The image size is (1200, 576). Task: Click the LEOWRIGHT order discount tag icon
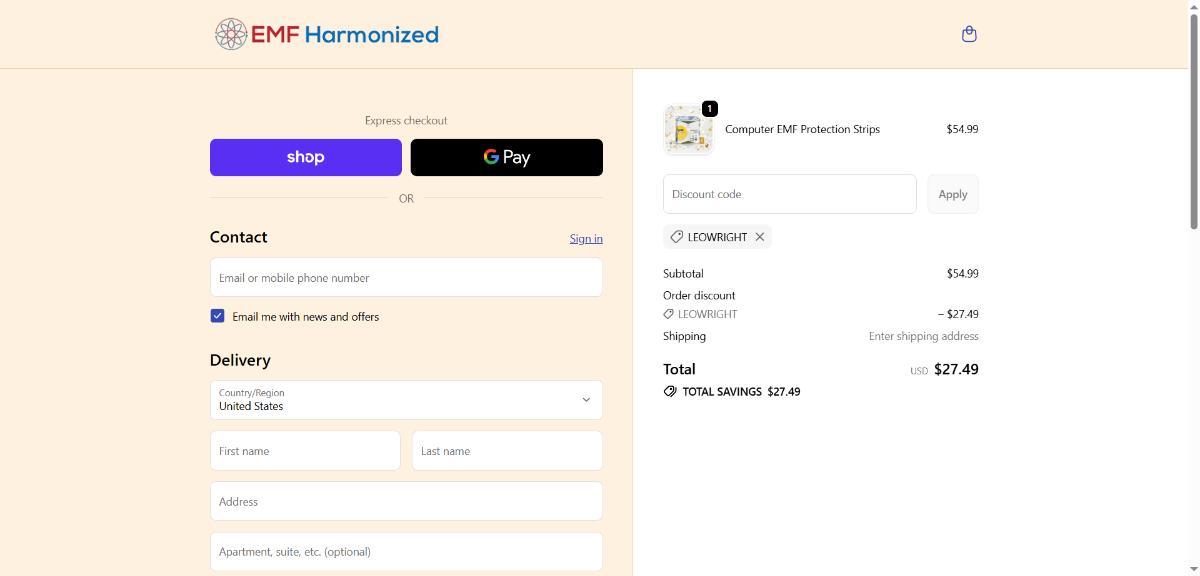pyautogui.click(x=669, y=314)
